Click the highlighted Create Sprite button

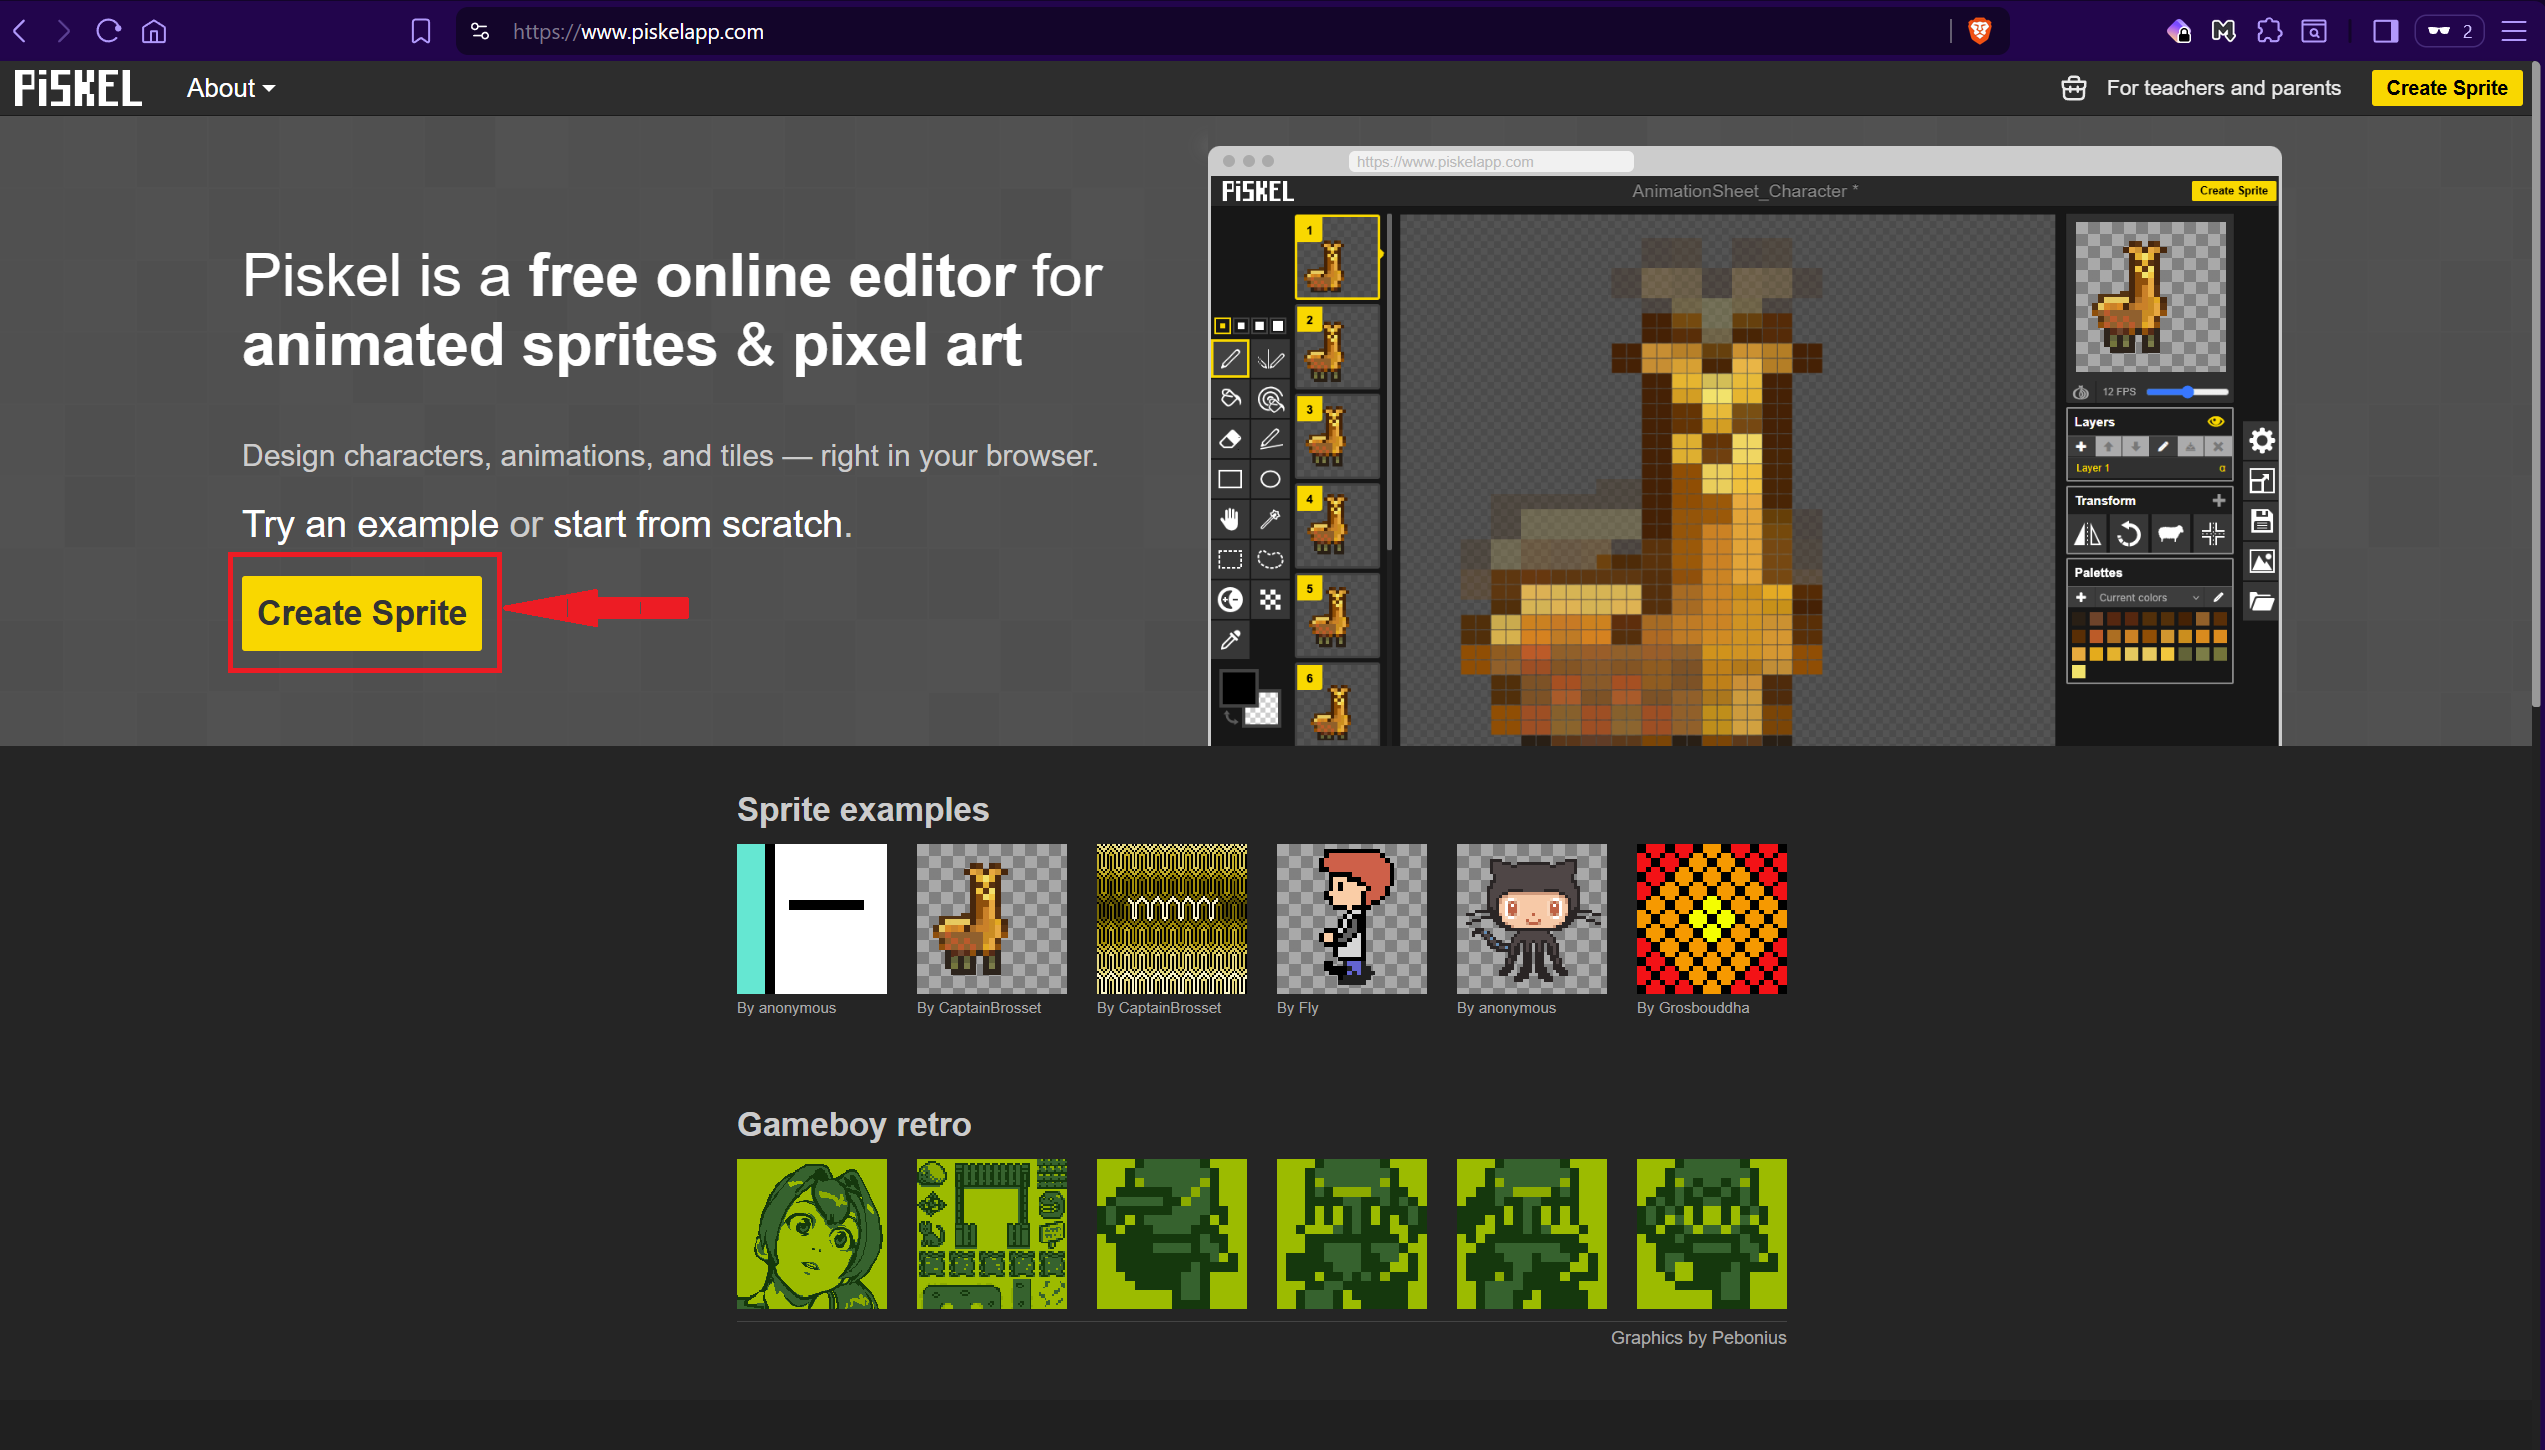(x=363, y=613)
